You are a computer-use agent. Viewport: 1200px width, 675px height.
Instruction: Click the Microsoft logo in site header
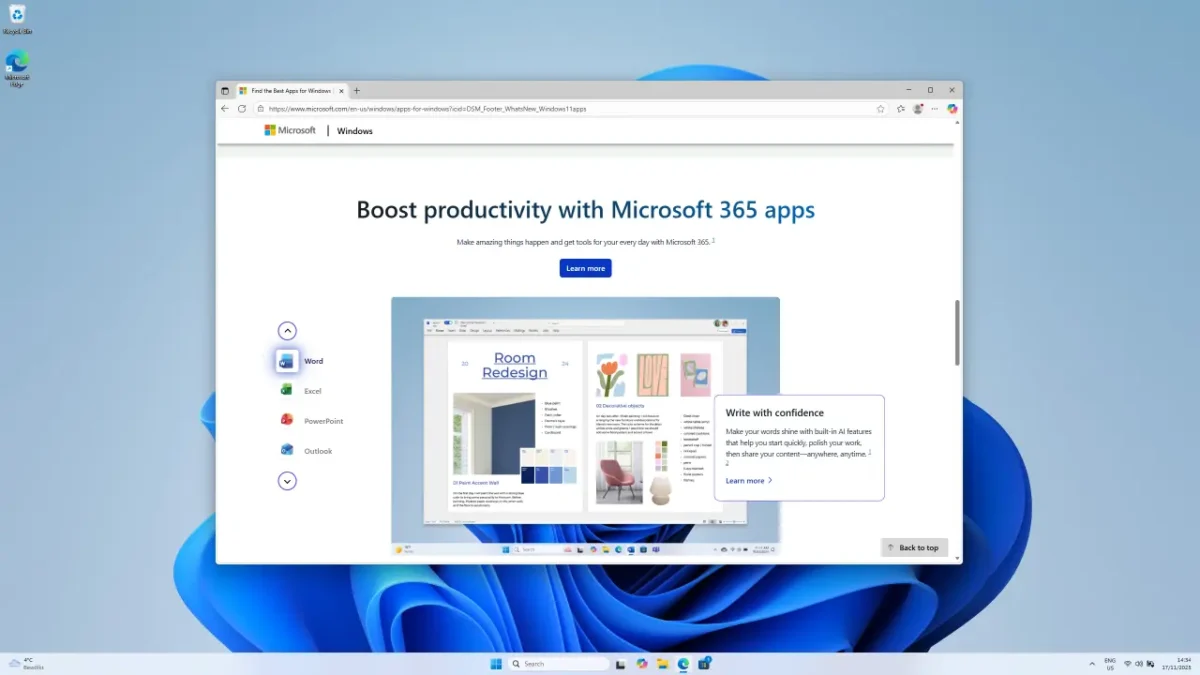pyautogui.click(x=290, y=130)
